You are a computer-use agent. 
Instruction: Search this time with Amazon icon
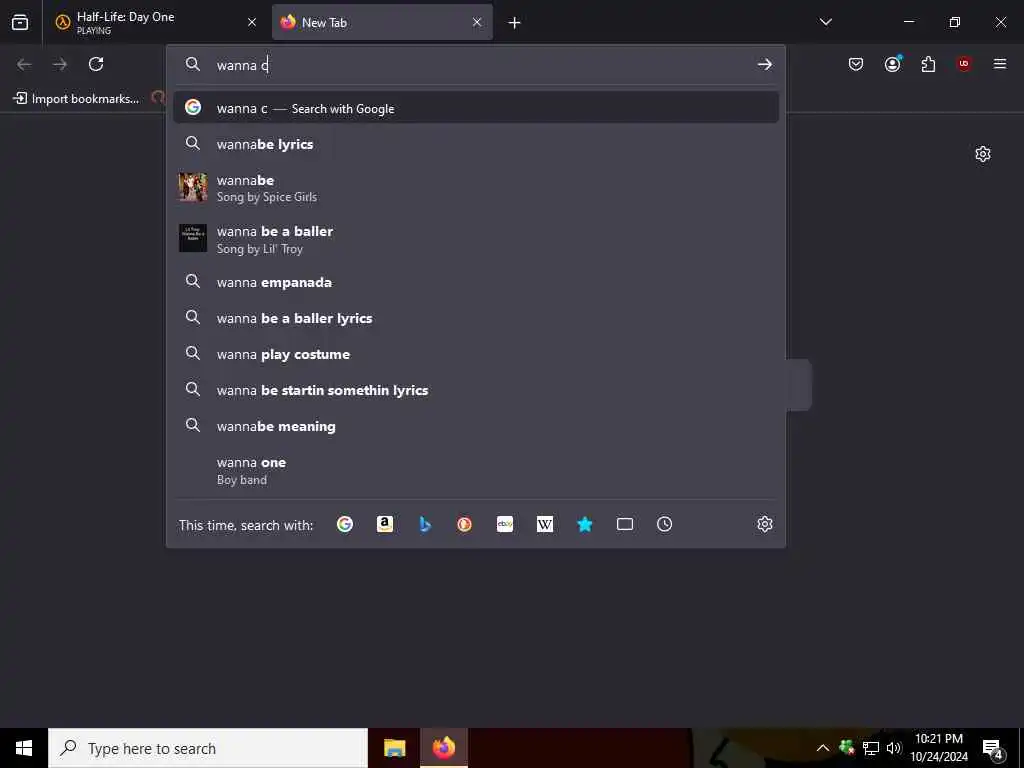385,524
